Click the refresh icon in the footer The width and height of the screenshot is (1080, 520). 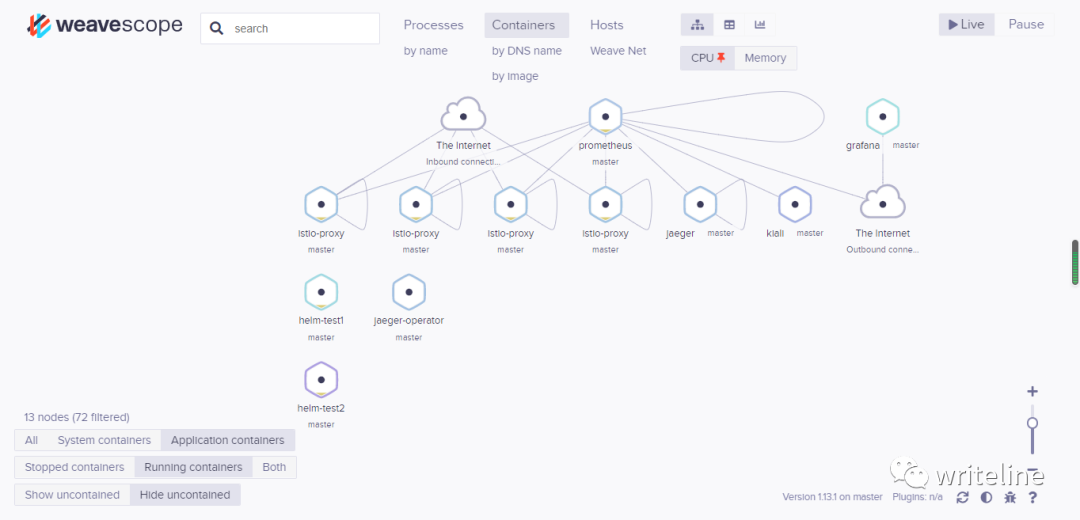pos(962,497)
